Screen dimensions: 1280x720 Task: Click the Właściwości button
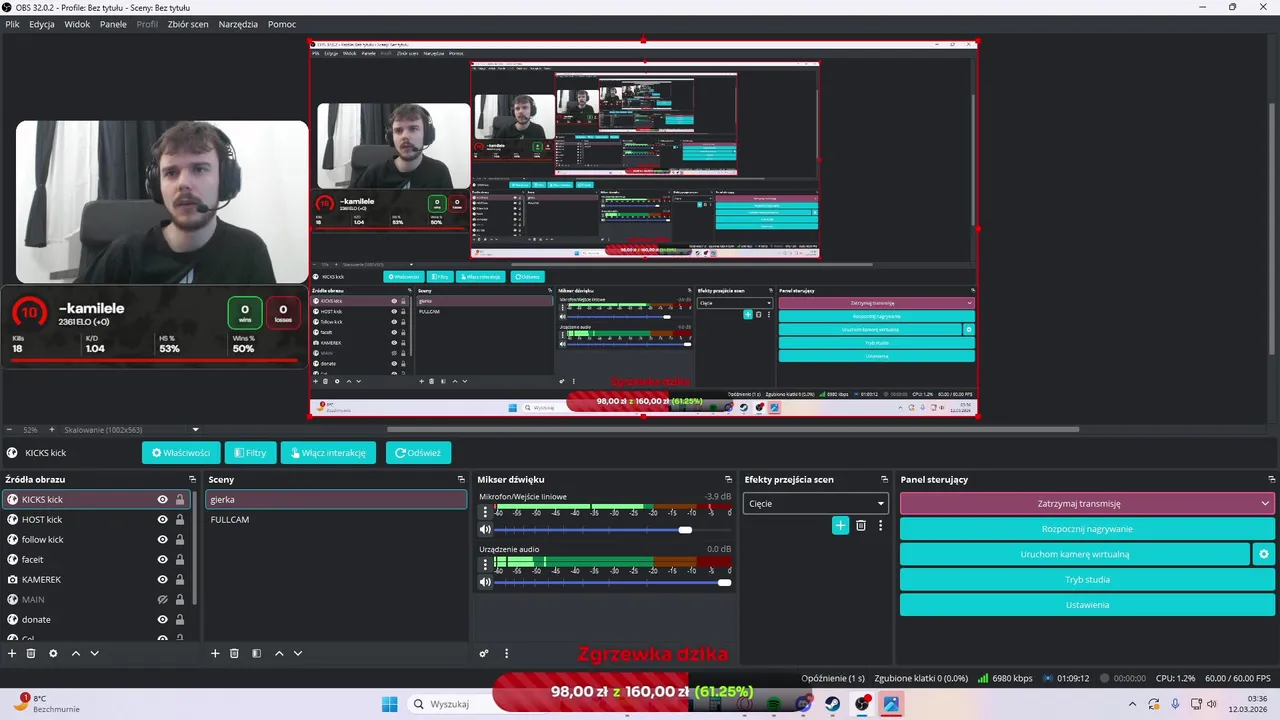tap(181, 452)
